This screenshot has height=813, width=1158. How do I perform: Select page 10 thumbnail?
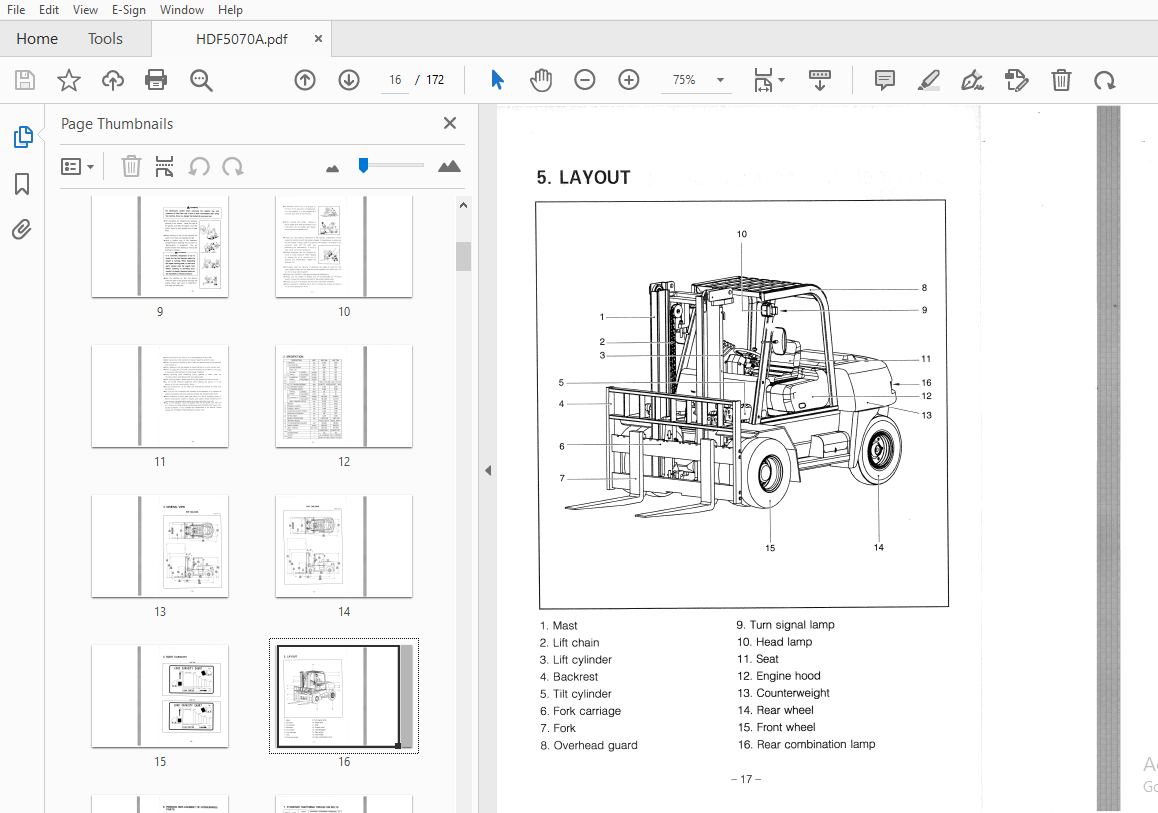point(343,247)
